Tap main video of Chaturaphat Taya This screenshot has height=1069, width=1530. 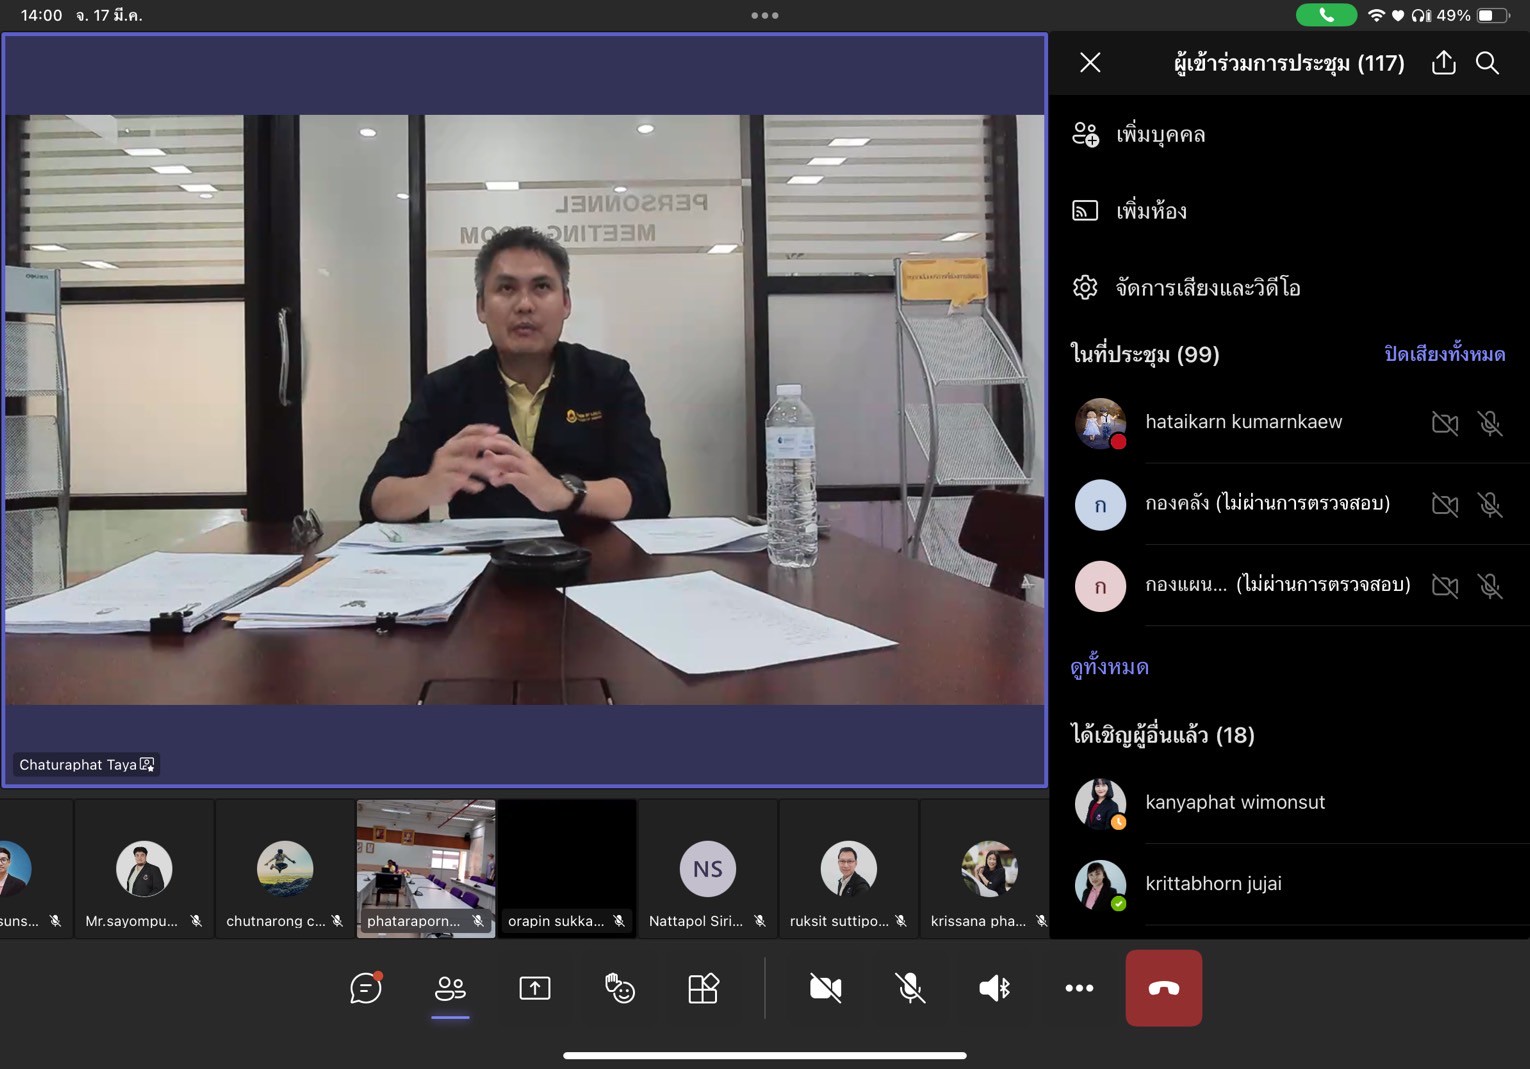click(525, 410)
